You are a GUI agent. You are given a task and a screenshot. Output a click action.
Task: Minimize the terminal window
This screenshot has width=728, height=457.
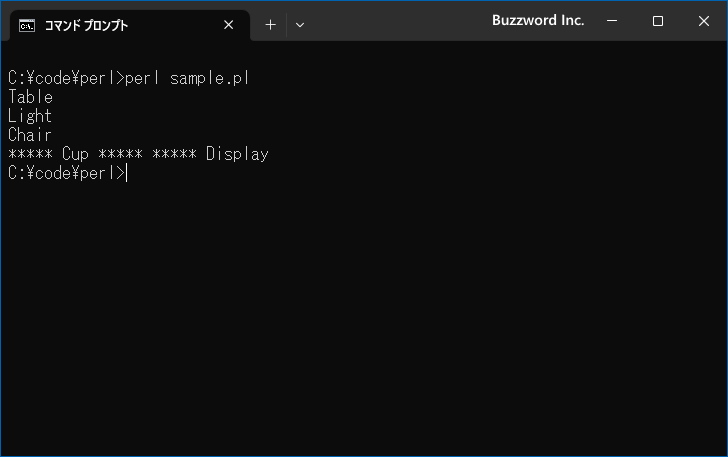pos(612,21)
